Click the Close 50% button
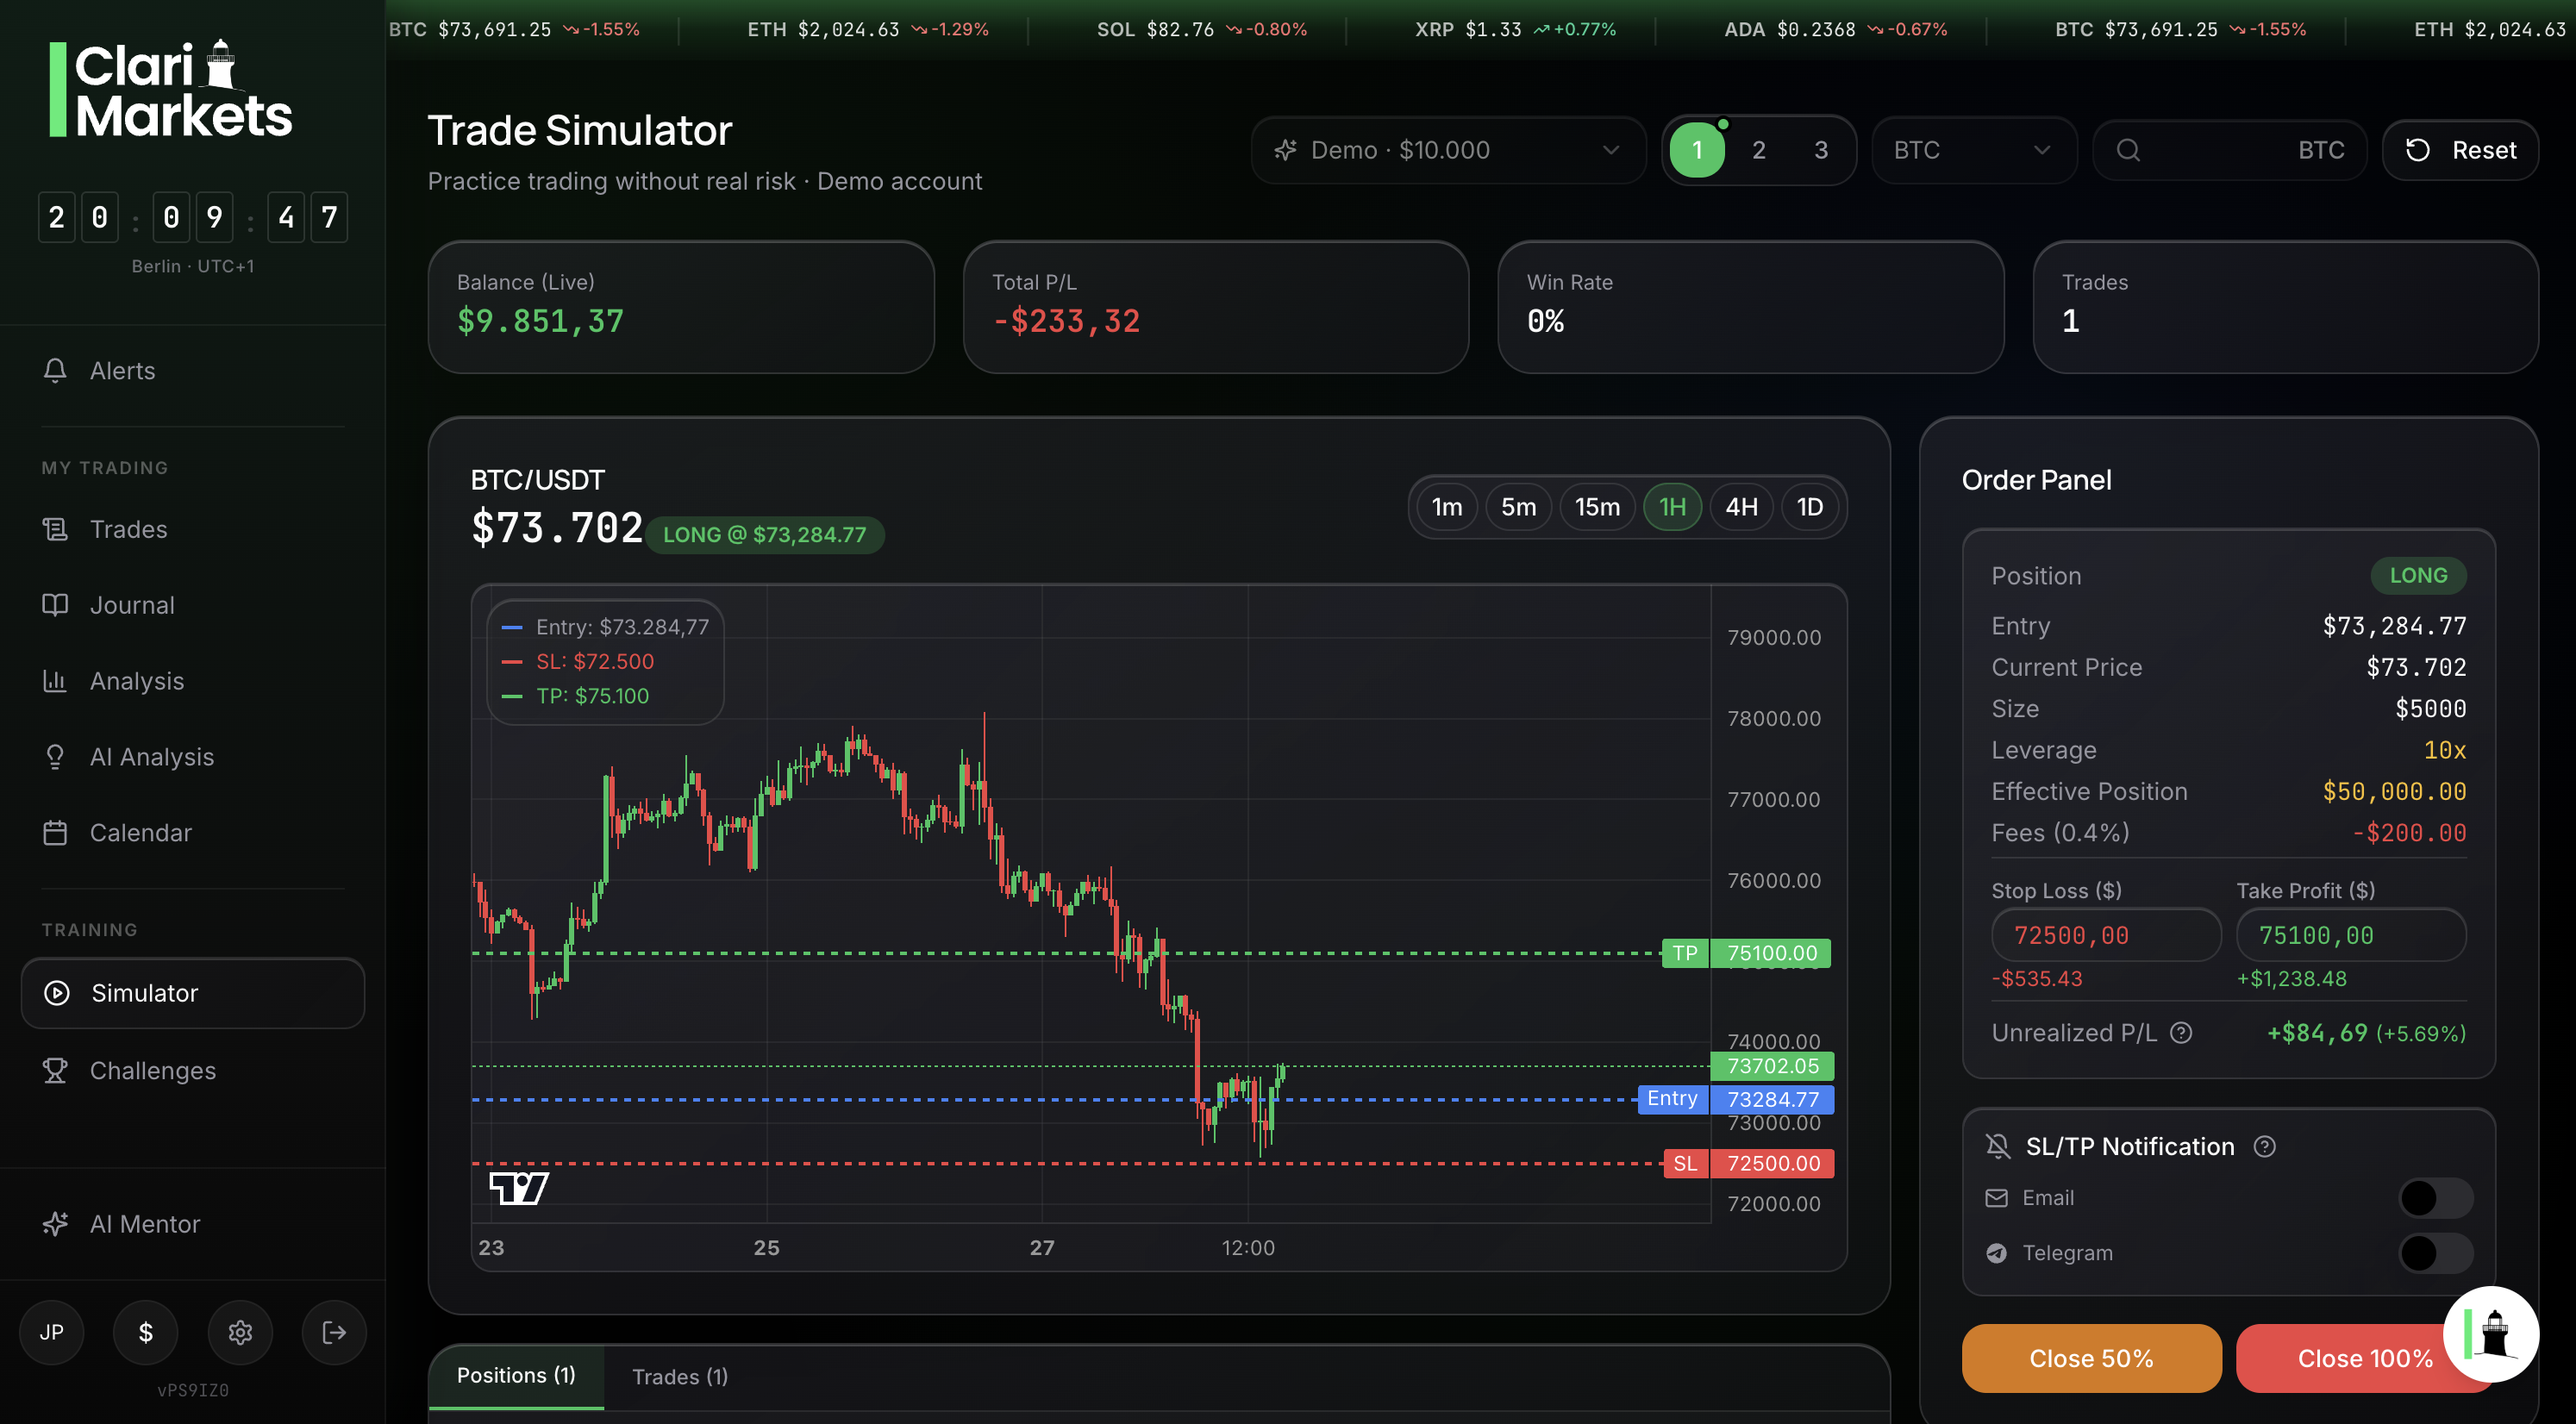2576x1424 pixels. click(x=2091, y=1358)
